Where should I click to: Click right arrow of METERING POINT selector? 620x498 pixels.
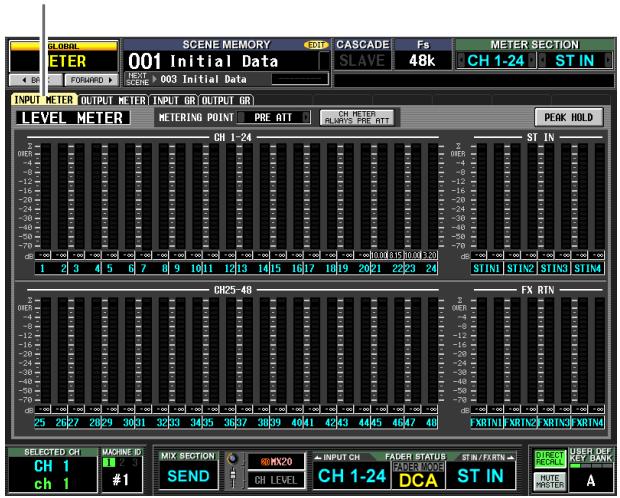pyautogui.click(x=306, y=117)
